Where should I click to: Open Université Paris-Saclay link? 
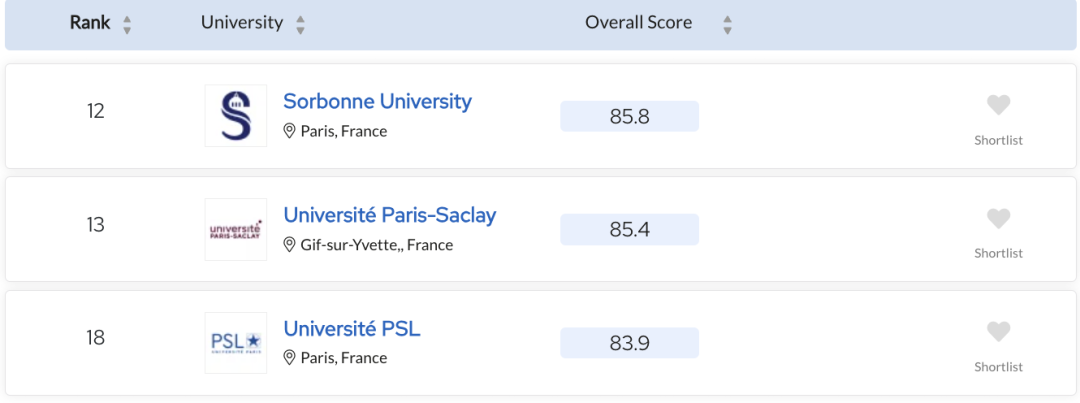(390, 215)
